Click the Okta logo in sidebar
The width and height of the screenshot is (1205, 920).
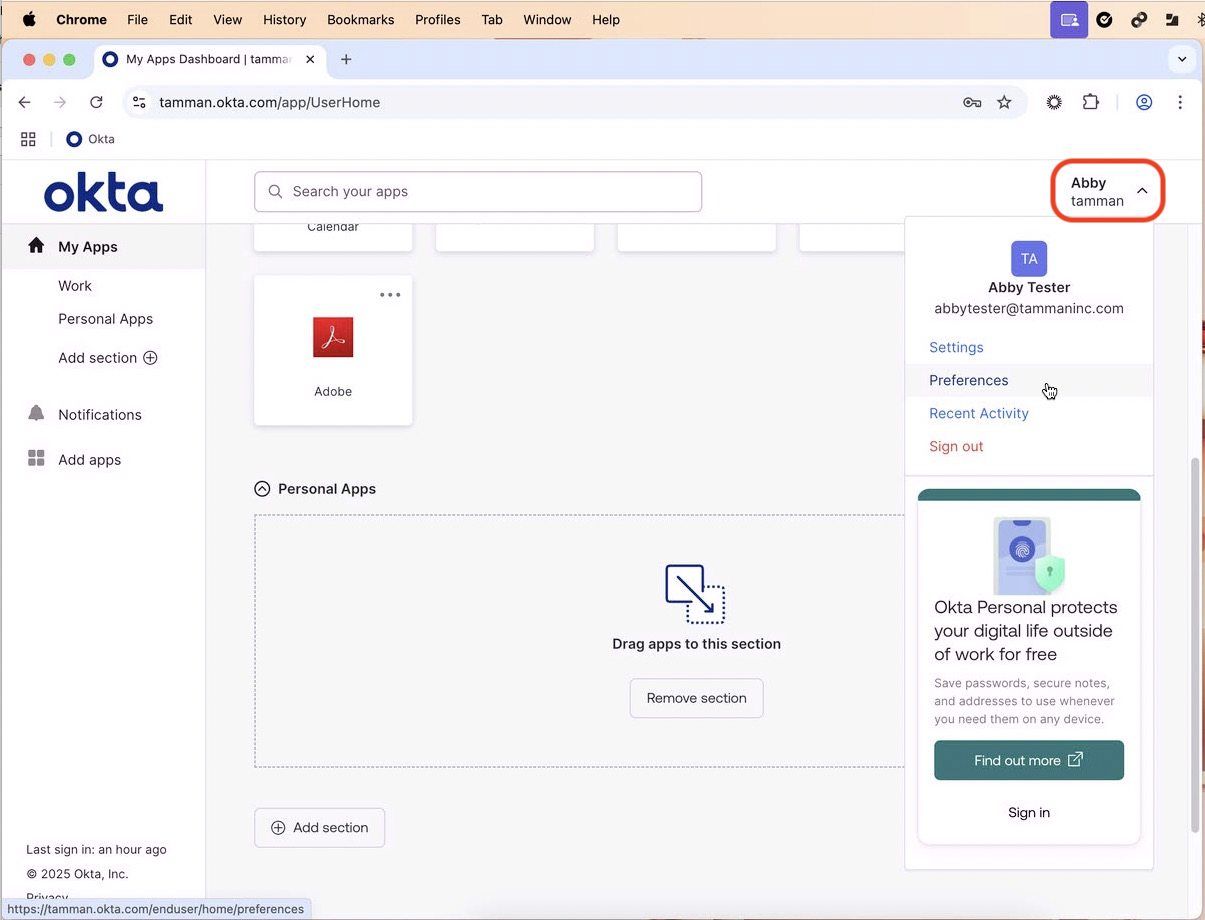tap(103, 193)
